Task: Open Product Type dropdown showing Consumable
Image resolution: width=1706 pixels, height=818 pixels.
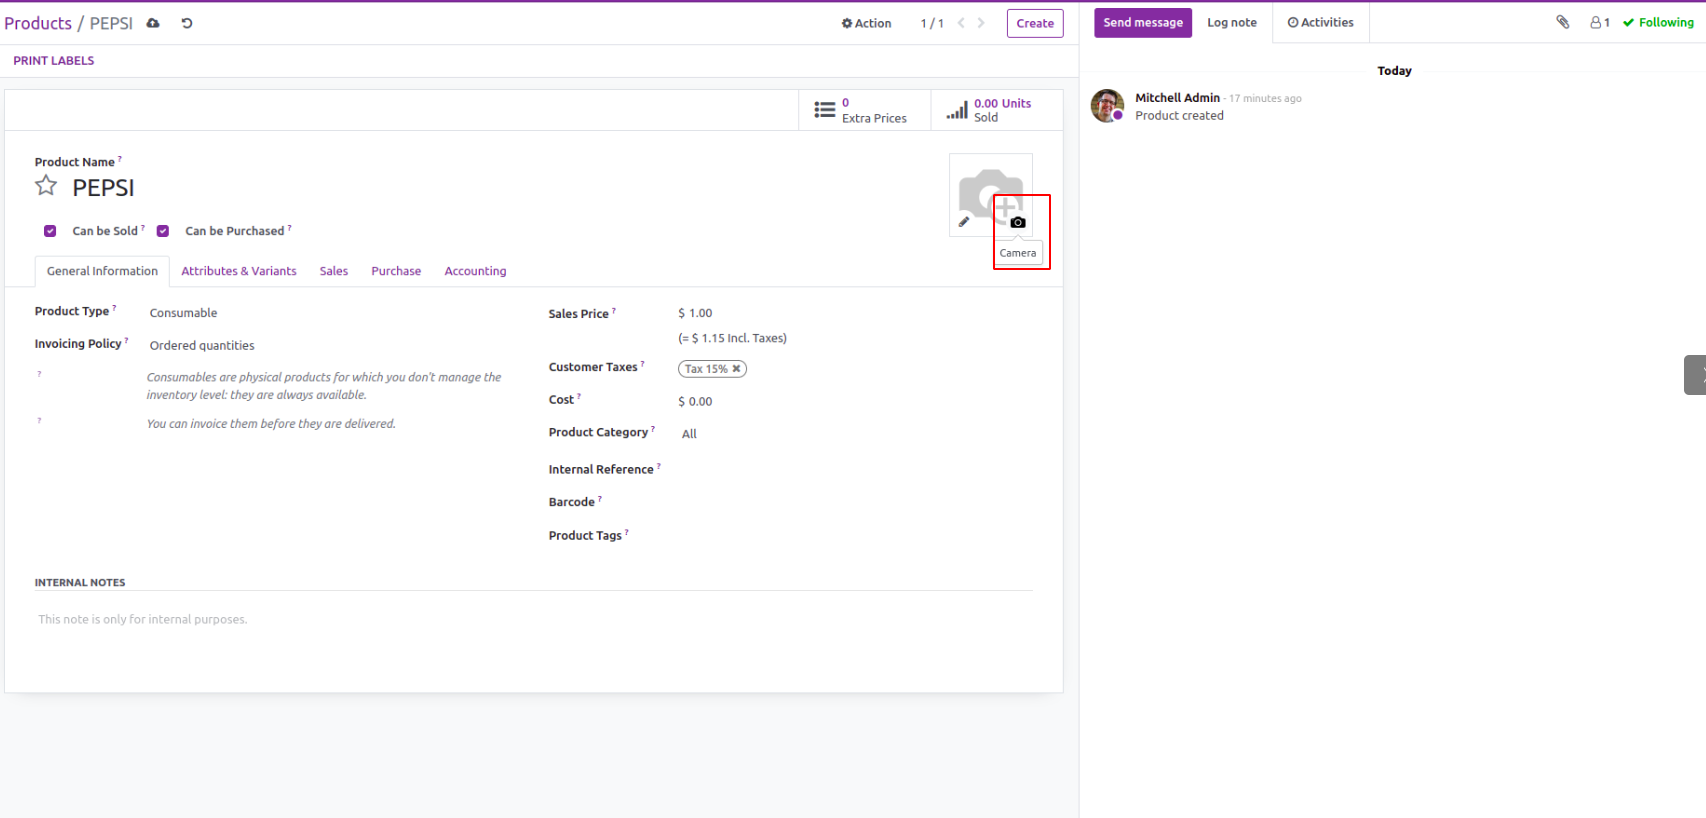Action: pyautogui.click(x=330, y=313)
